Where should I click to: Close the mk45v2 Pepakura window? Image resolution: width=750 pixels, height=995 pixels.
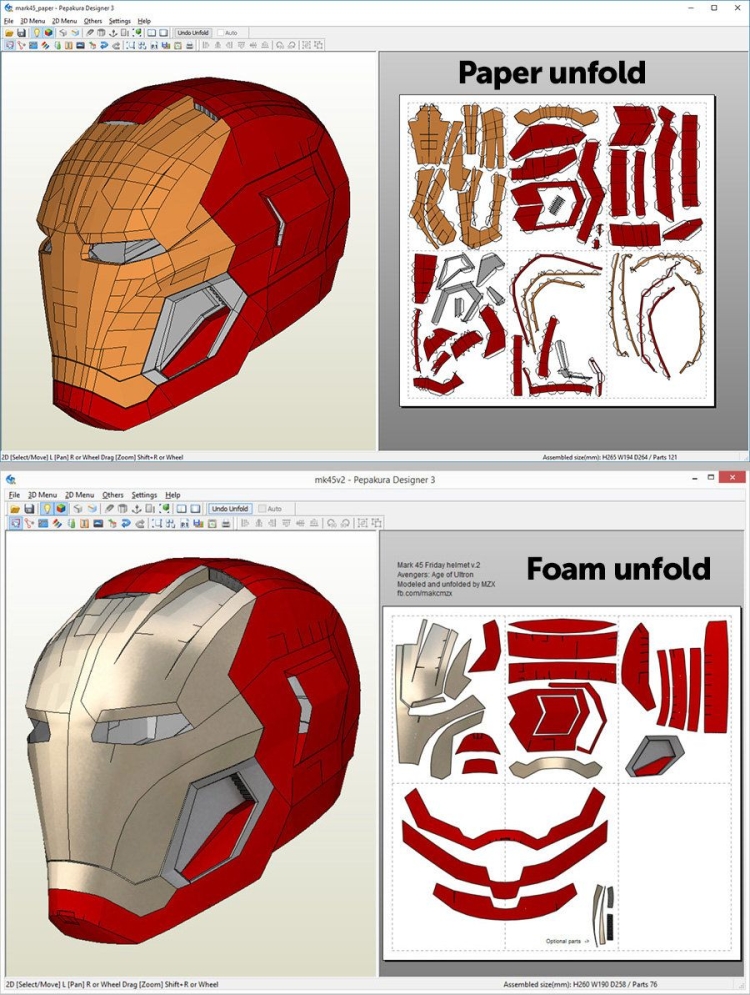734,478
